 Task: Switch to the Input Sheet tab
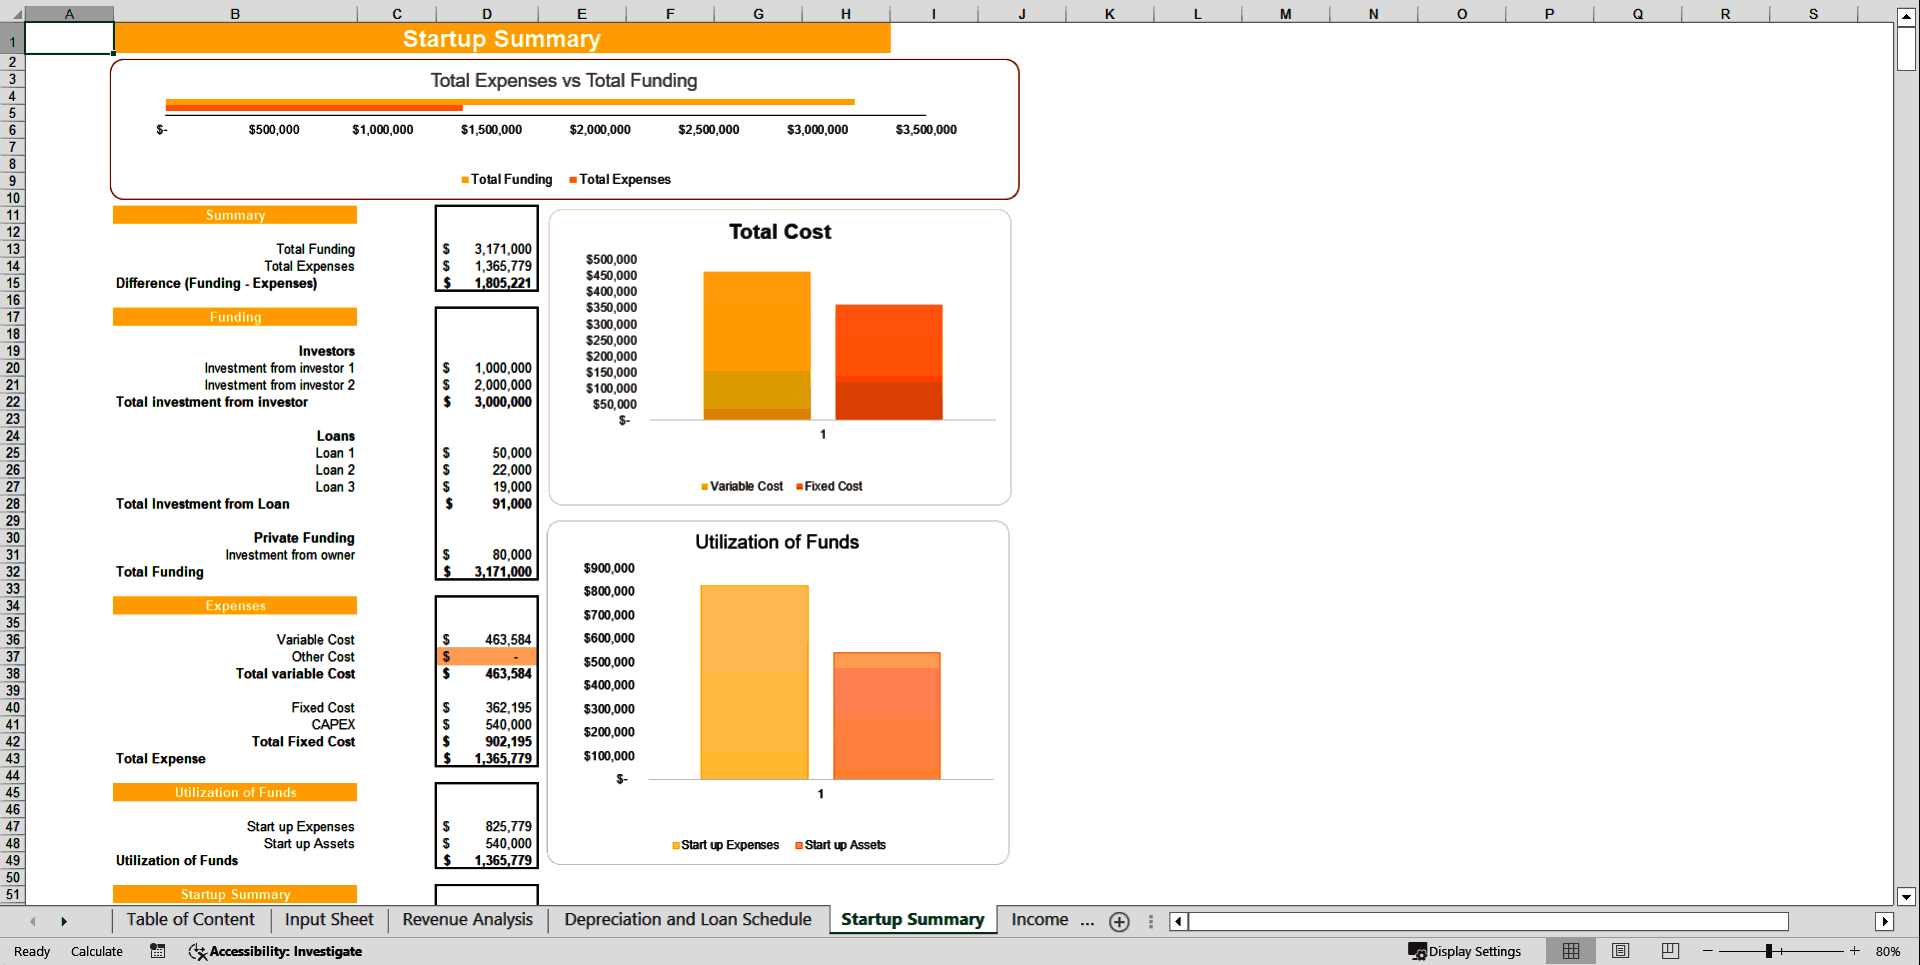pos(328,920)
